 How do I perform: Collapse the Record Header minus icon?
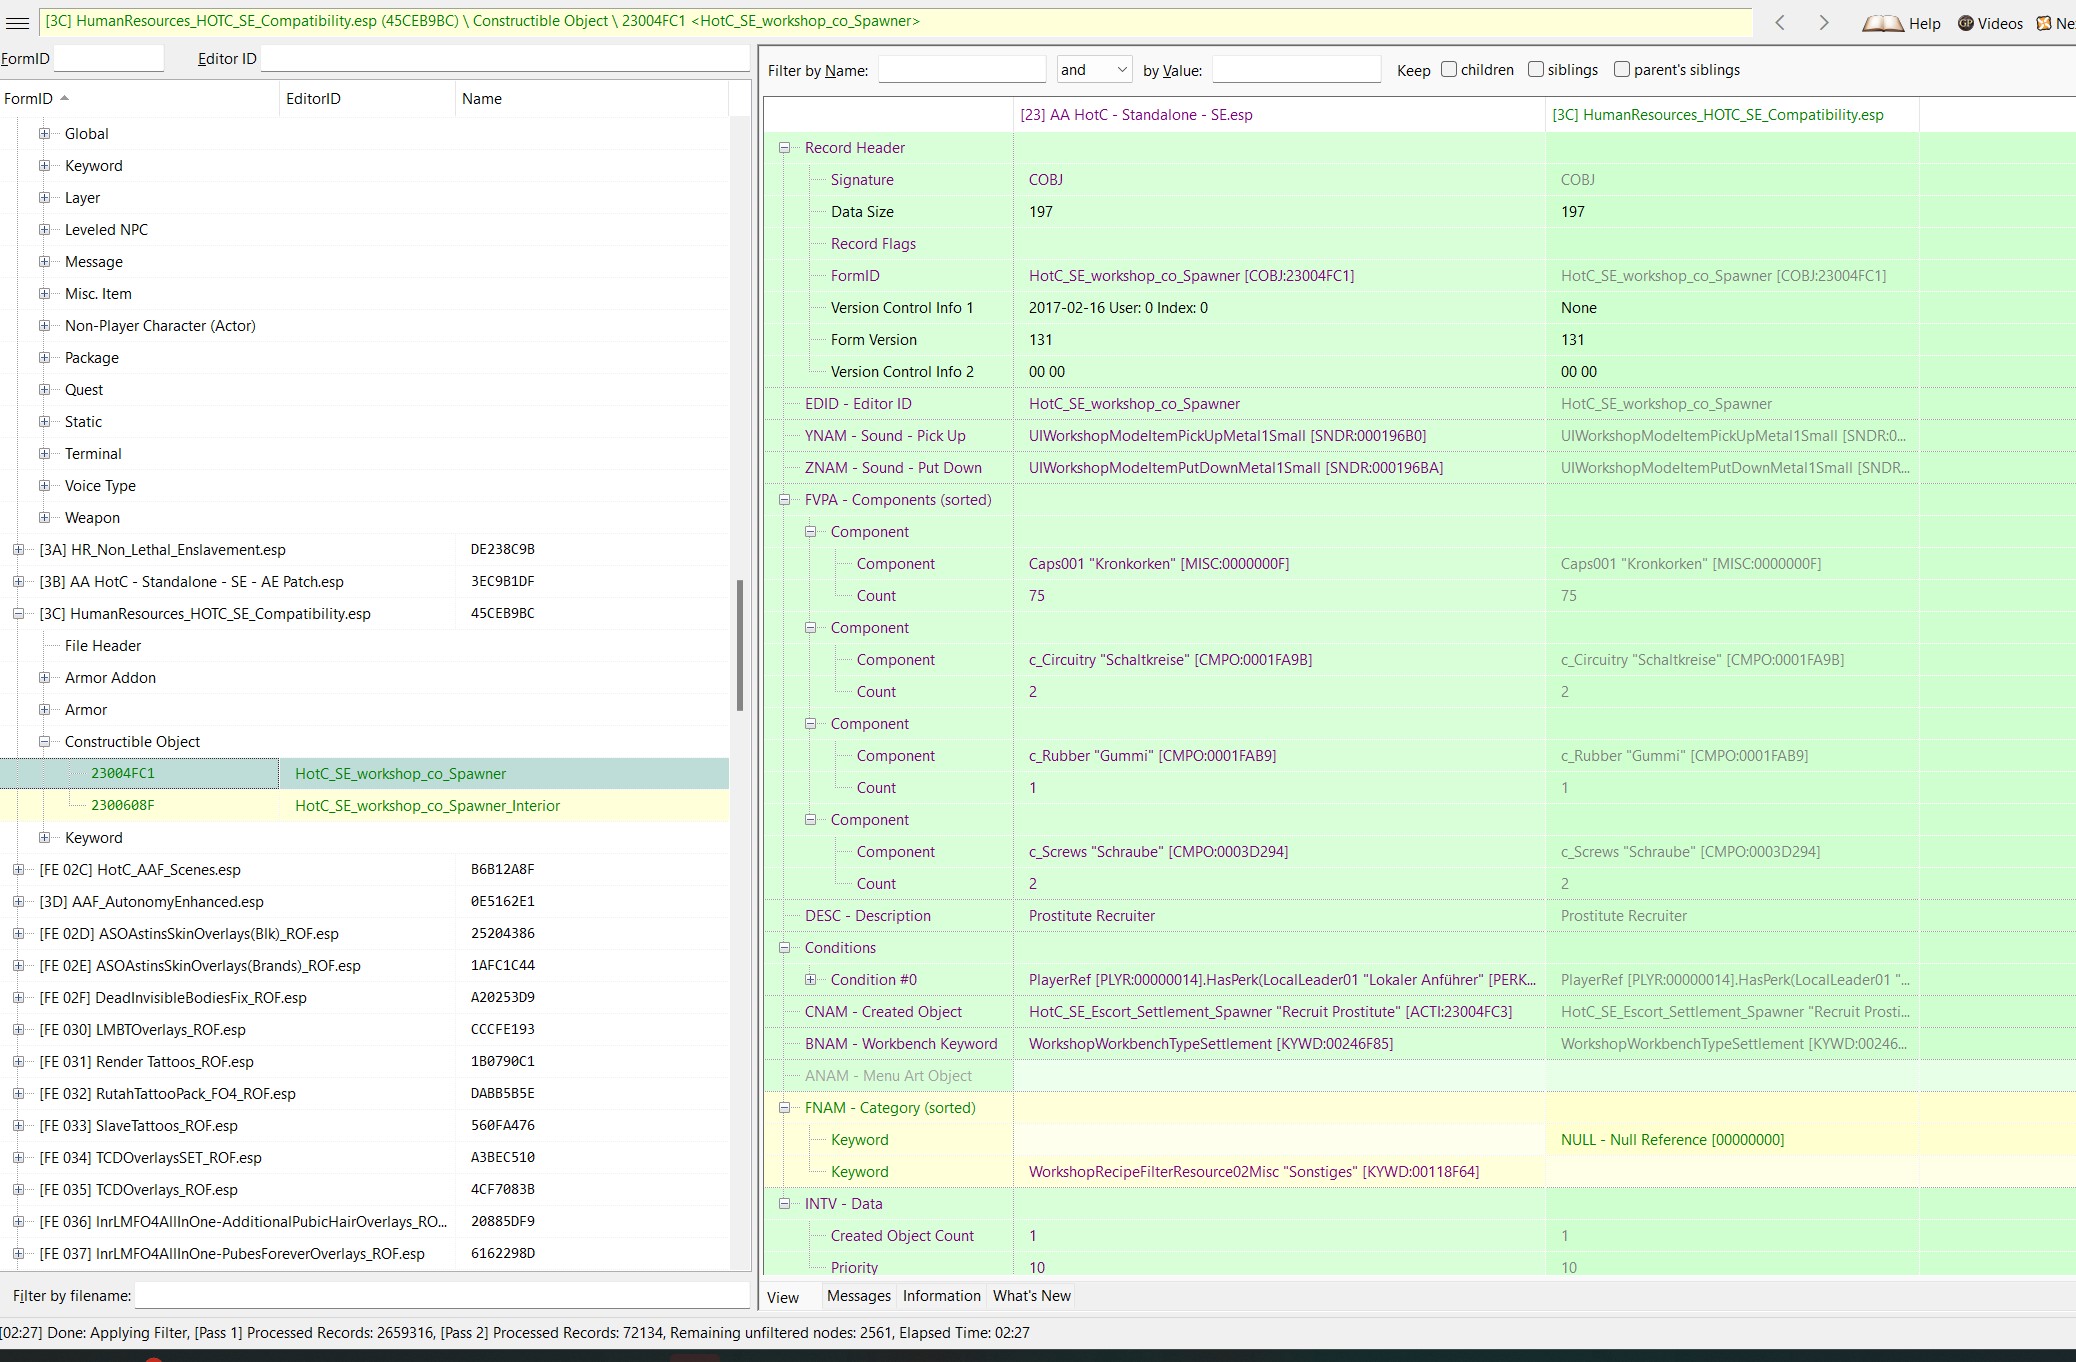(x=785, y=148)
